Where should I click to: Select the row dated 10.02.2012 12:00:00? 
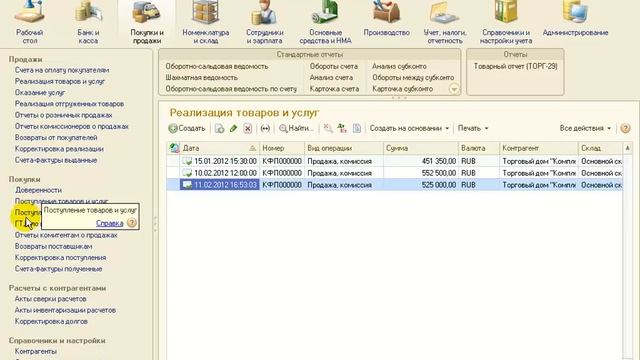[x=395, y=173]
